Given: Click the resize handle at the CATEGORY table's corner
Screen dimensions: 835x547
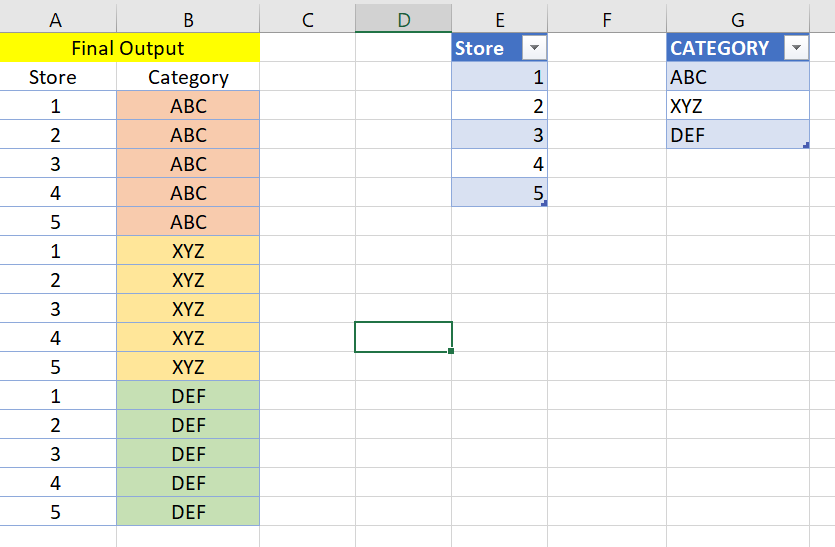Looking at the screenshot, I should point(806,145).
